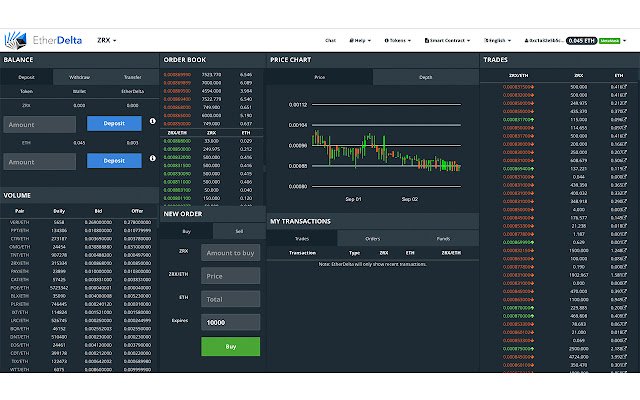640x400 pixels.
Task: Focus the ZRX Amount deposit field
Action: (x=40, y=124)
